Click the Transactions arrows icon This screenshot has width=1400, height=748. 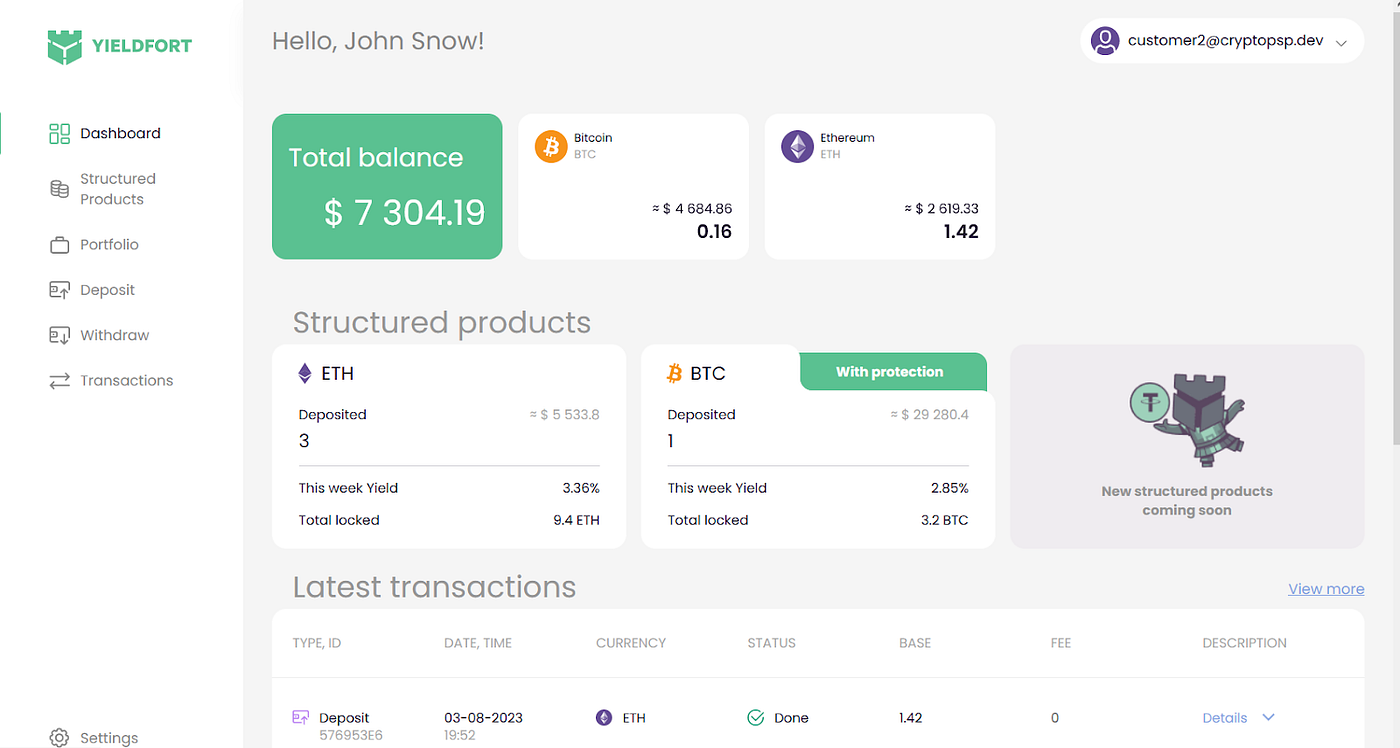pos(59,381)
